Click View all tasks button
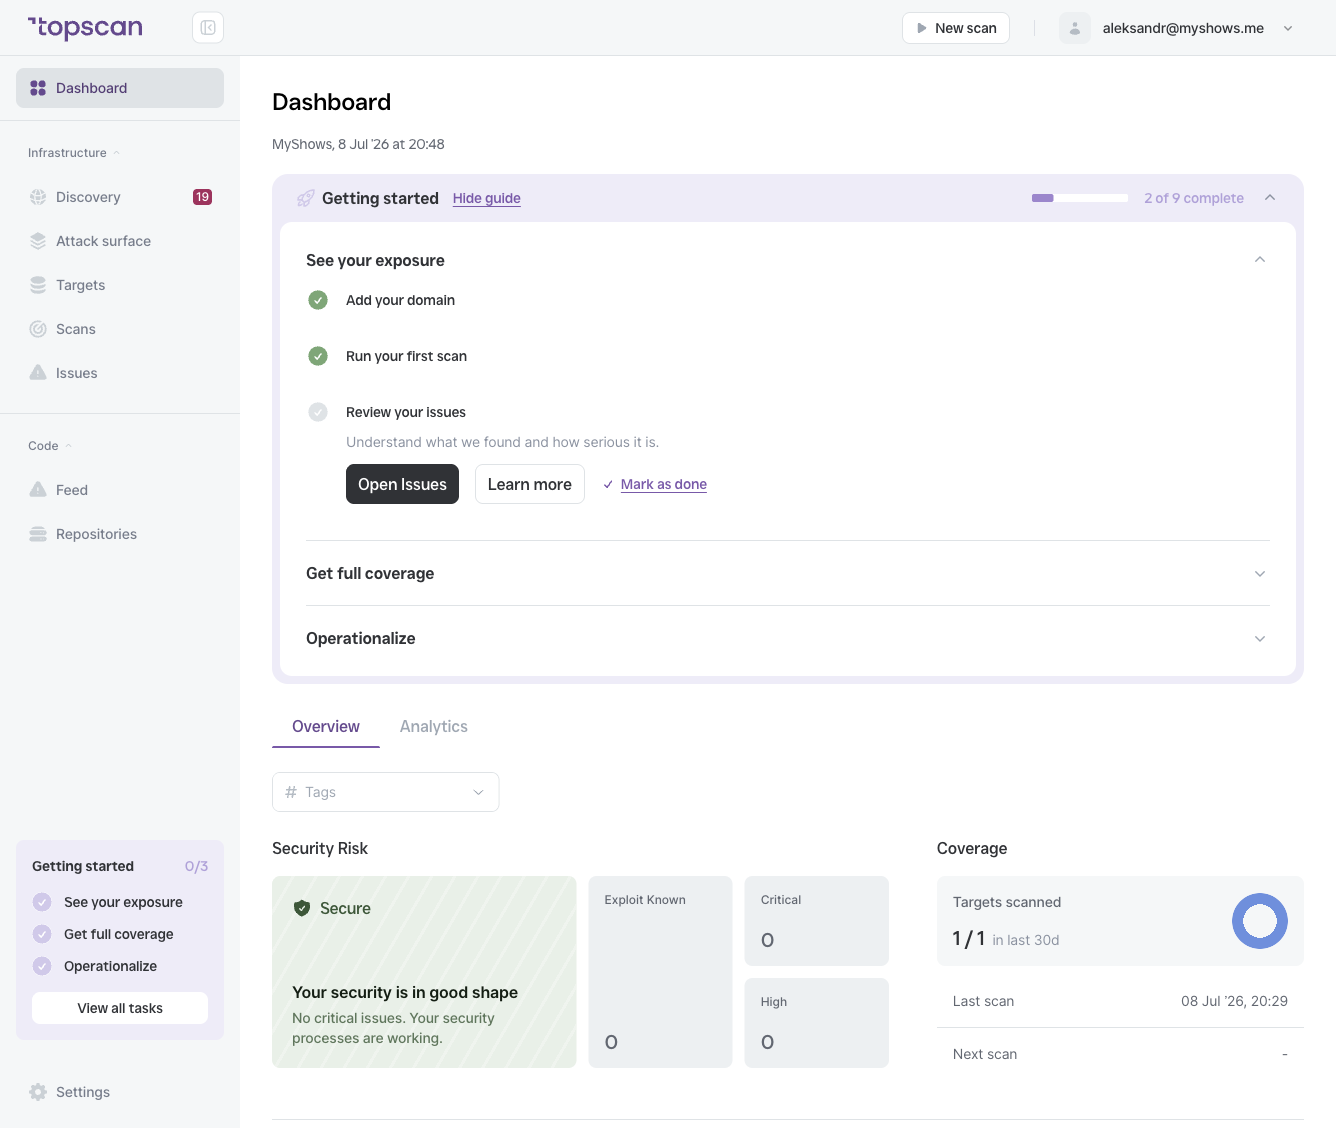Image resolution: width=1336 pixels, height=1128 pixels. pyautogui.click(x=120, y=1008)
